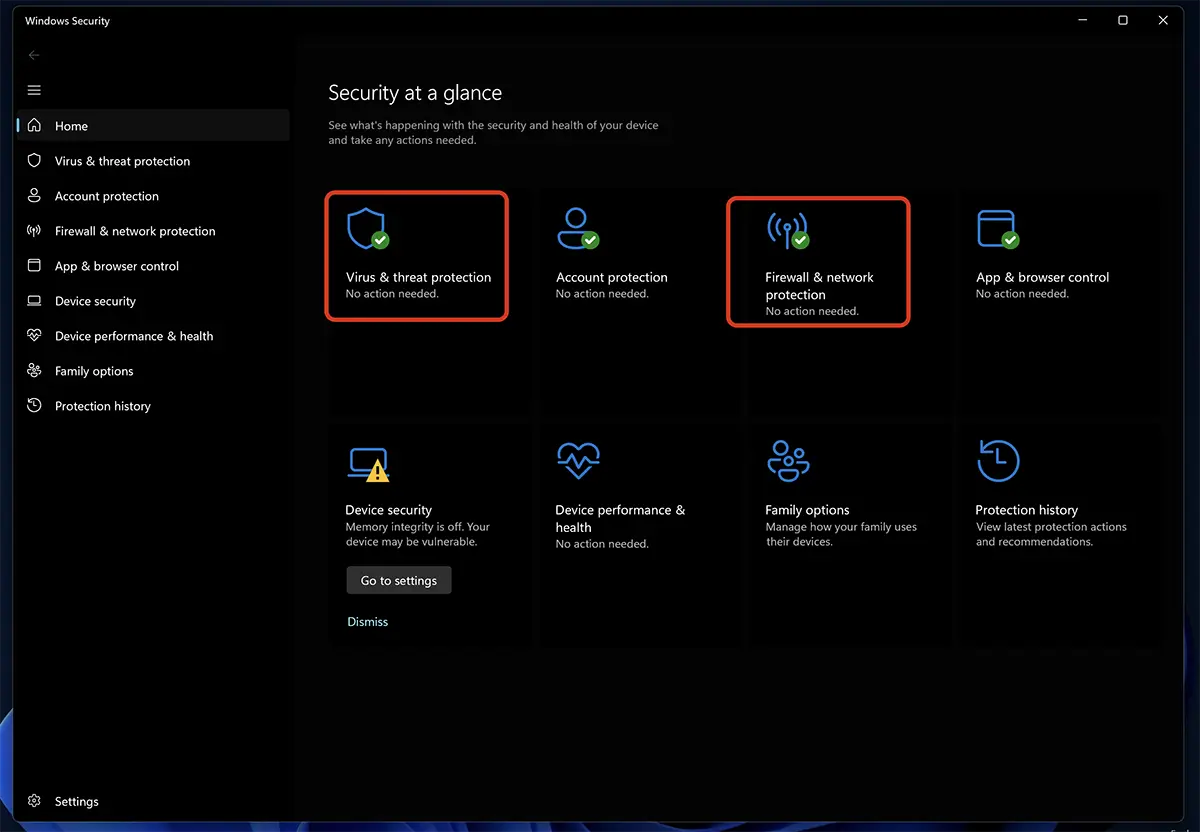The image size is (1200, 832).
Task: Open the App & browser control window card icon
Action: [998, 229]
